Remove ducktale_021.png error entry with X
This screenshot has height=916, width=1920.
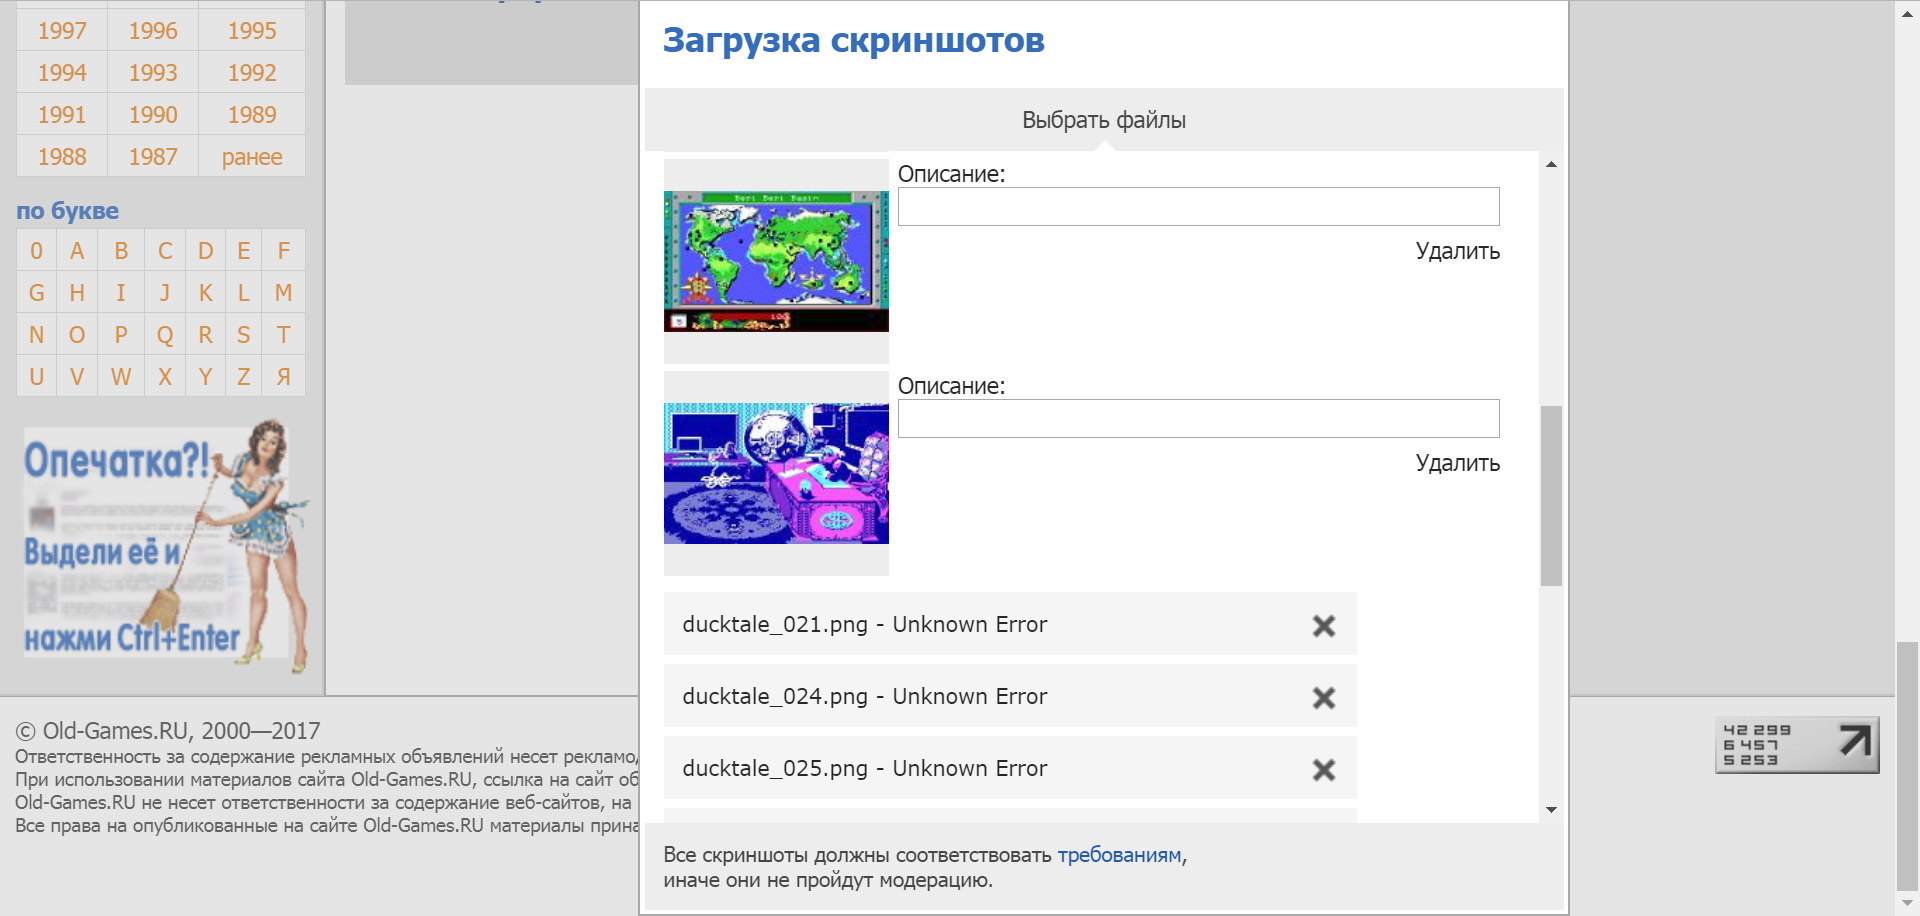tap(1324, 626)
